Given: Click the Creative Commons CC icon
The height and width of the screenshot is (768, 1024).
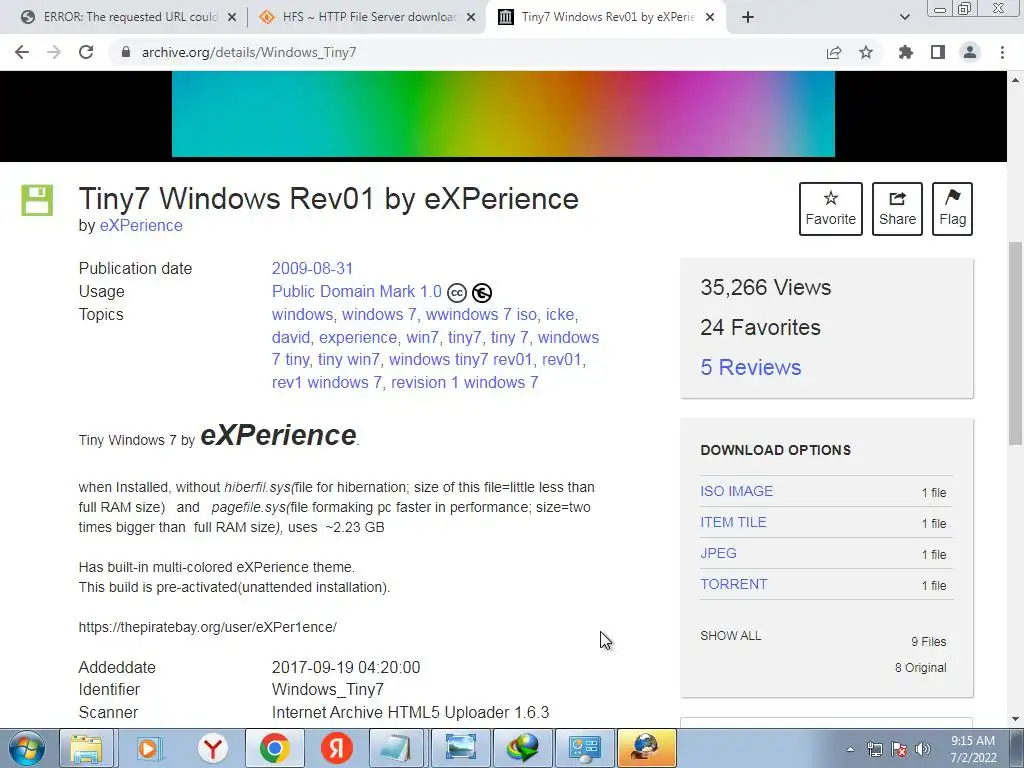Looking at the screenshot, I should (457, 293).
